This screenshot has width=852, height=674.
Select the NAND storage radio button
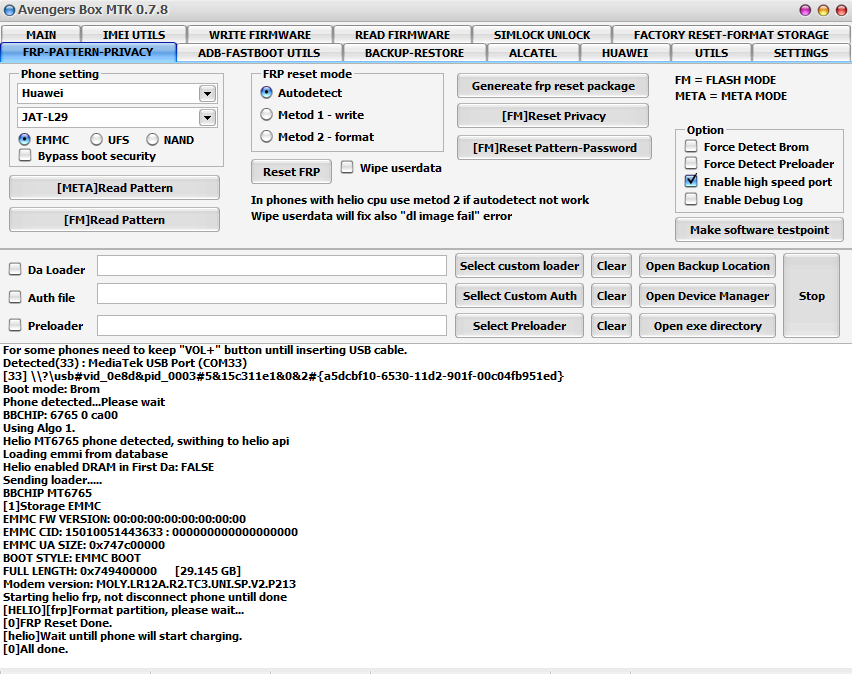click(x=152, y=140)
